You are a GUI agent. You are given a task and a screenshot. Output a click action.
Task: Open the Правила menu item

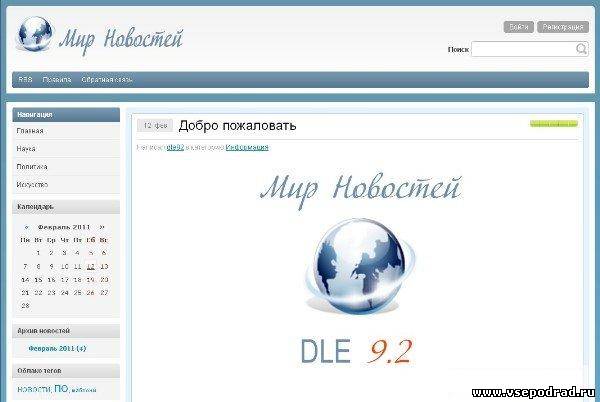[57, 80]
